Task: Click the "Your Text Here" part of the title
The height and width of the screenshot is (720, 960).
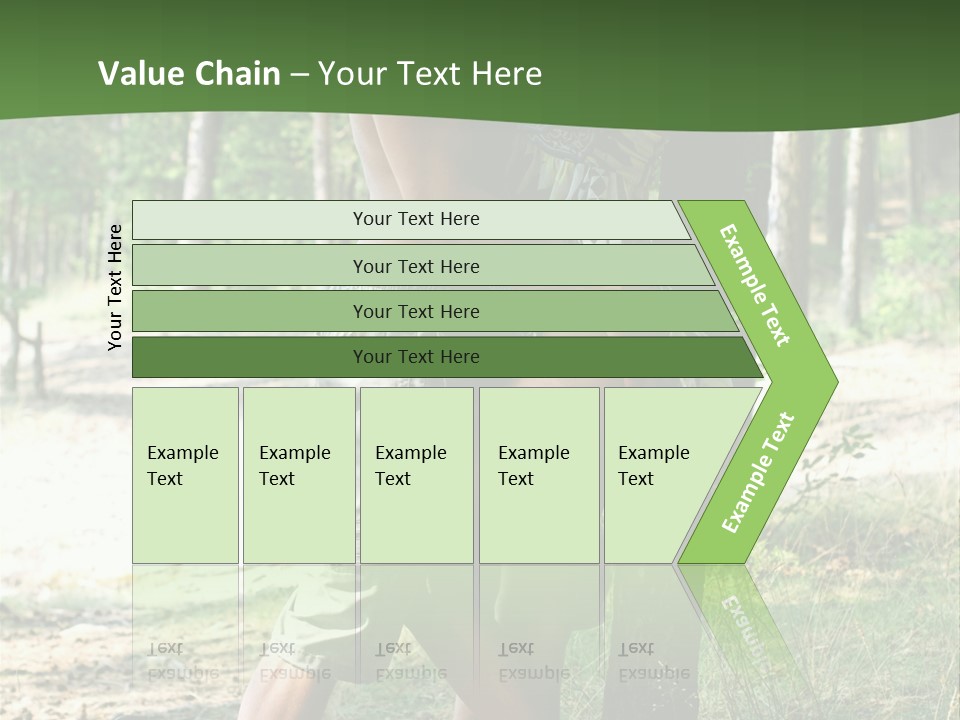Action: click(430, 74)
